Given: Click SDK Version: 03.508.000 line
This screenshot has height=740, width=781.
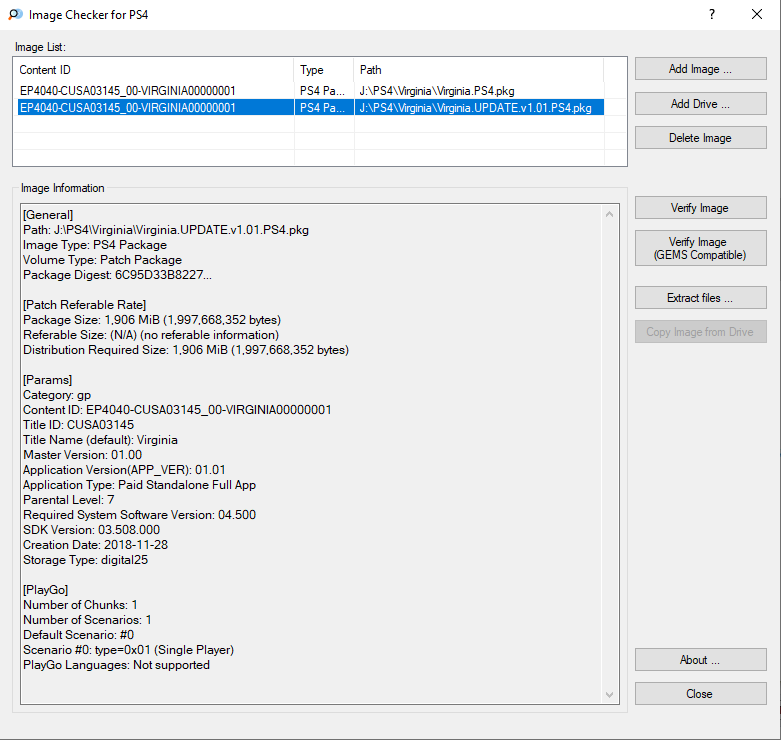Looking at the screenshot, I should [x=91, y=530].
